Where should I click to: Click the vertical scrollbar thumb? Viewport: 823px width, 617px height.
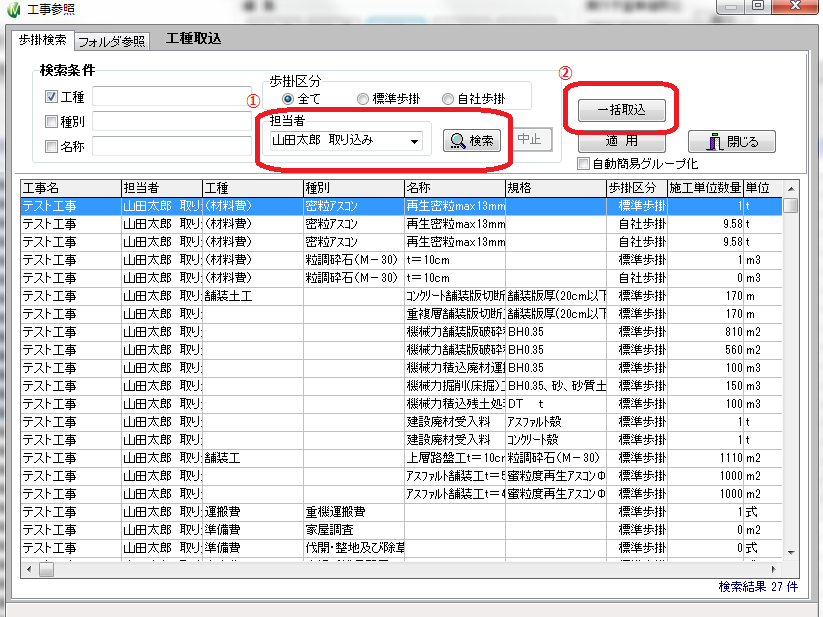pos(790,205)
